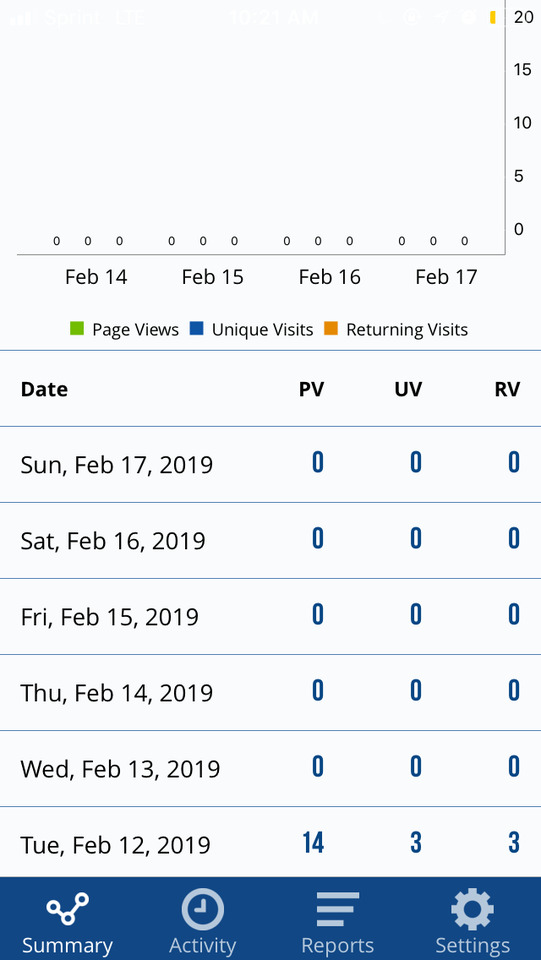Tap the Activity clock icon
The width and height of the screenshot is (541, 960).
click(203, 909)
